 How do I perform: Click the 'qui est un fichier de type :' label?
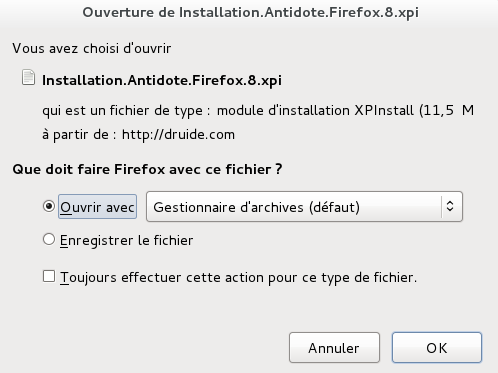point(126,111)
